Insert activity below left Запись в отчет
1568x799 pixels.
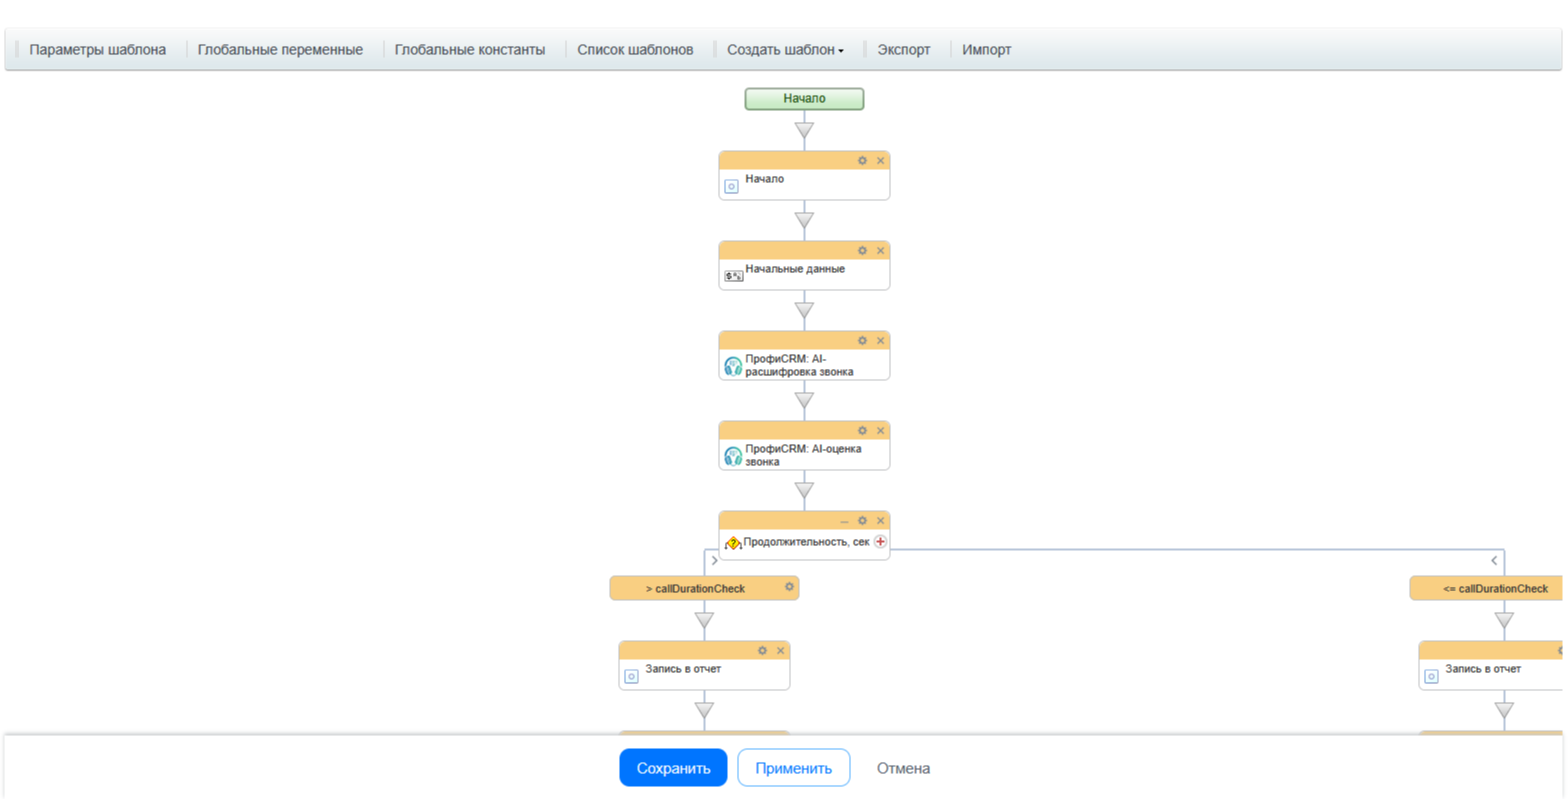pos(704,710)
